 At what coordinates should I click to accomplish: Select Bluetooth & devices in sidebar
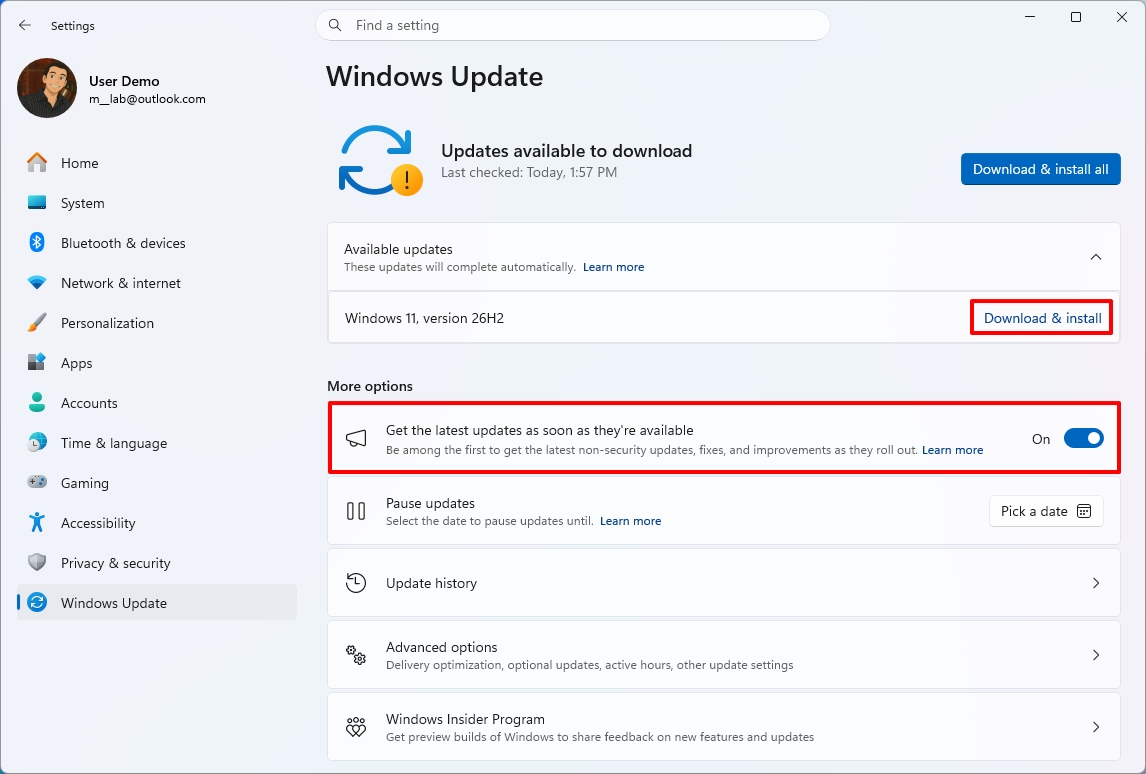tap(157, 243)
